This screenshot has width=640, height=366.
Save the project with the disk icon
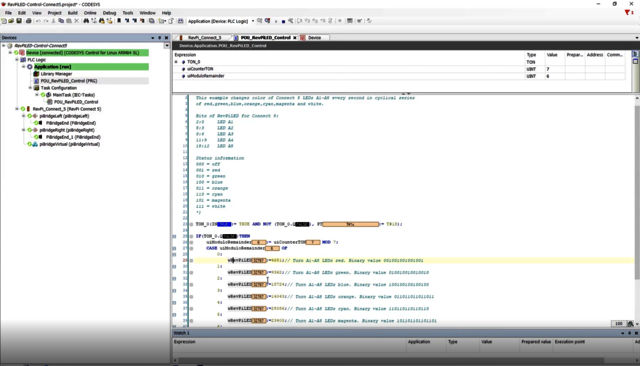point(19,21)
